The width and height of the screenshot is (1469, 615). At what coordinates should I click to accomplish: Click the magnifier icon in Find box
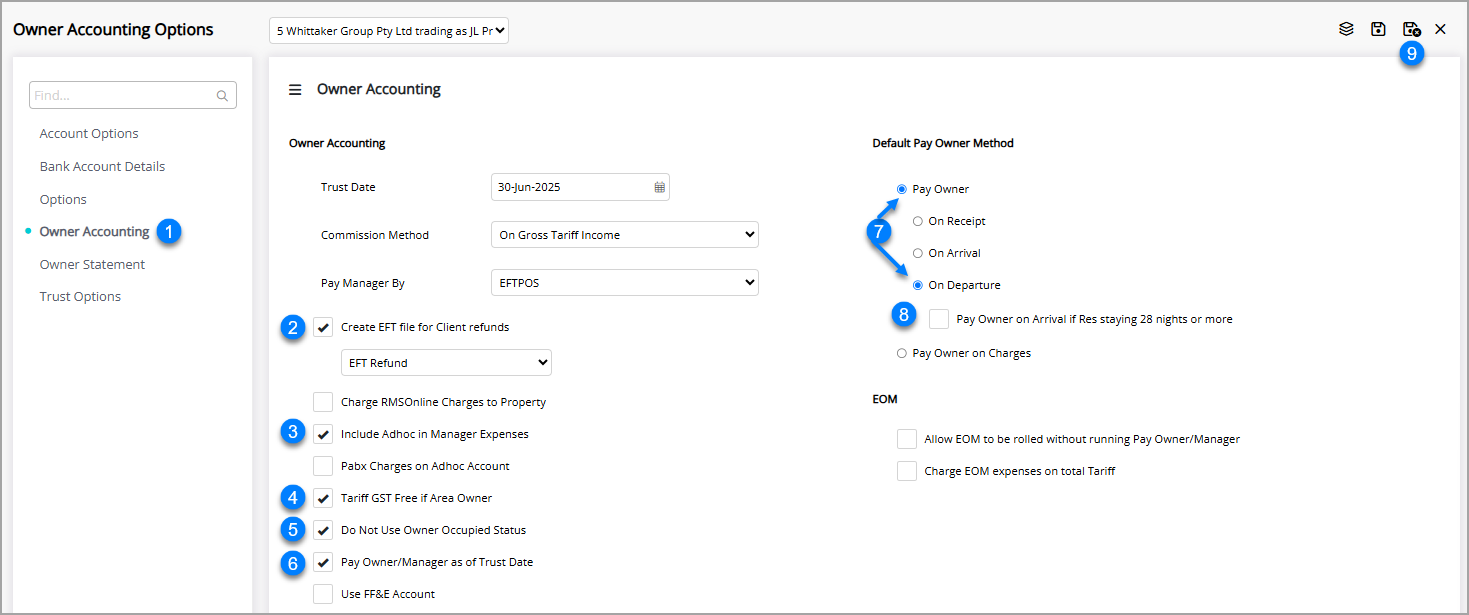pyautogui.click(x=222, y=96)
